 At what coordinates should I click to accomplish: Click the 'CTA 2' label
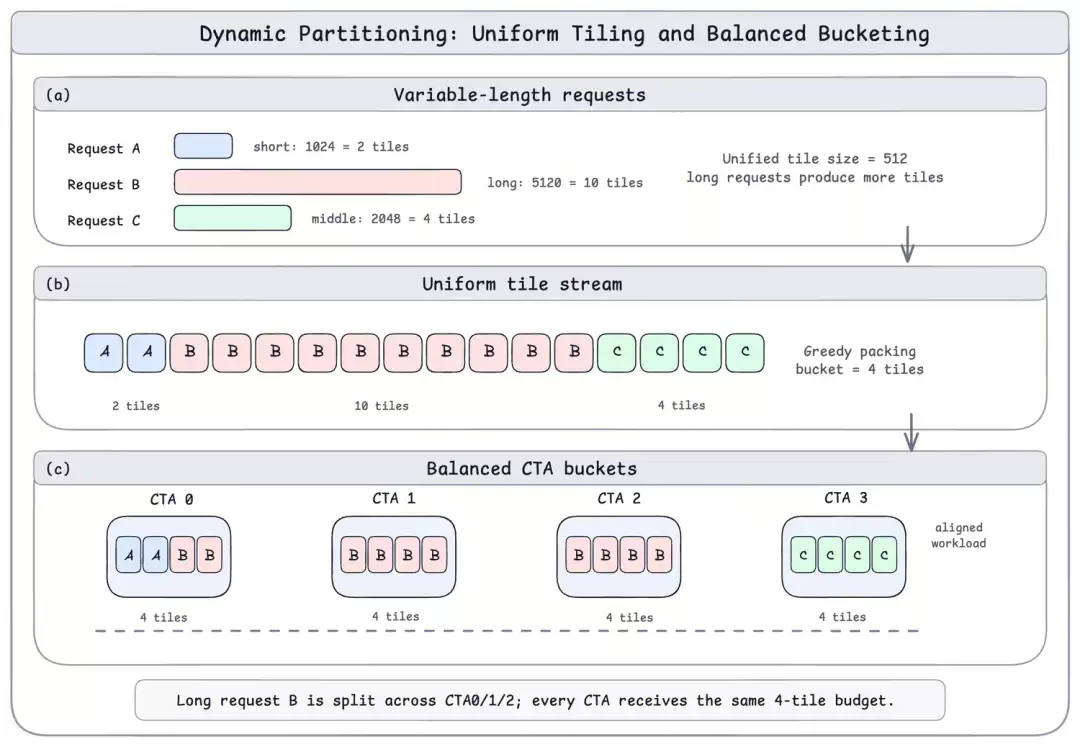pyautogui.click(x=619, y=498)
